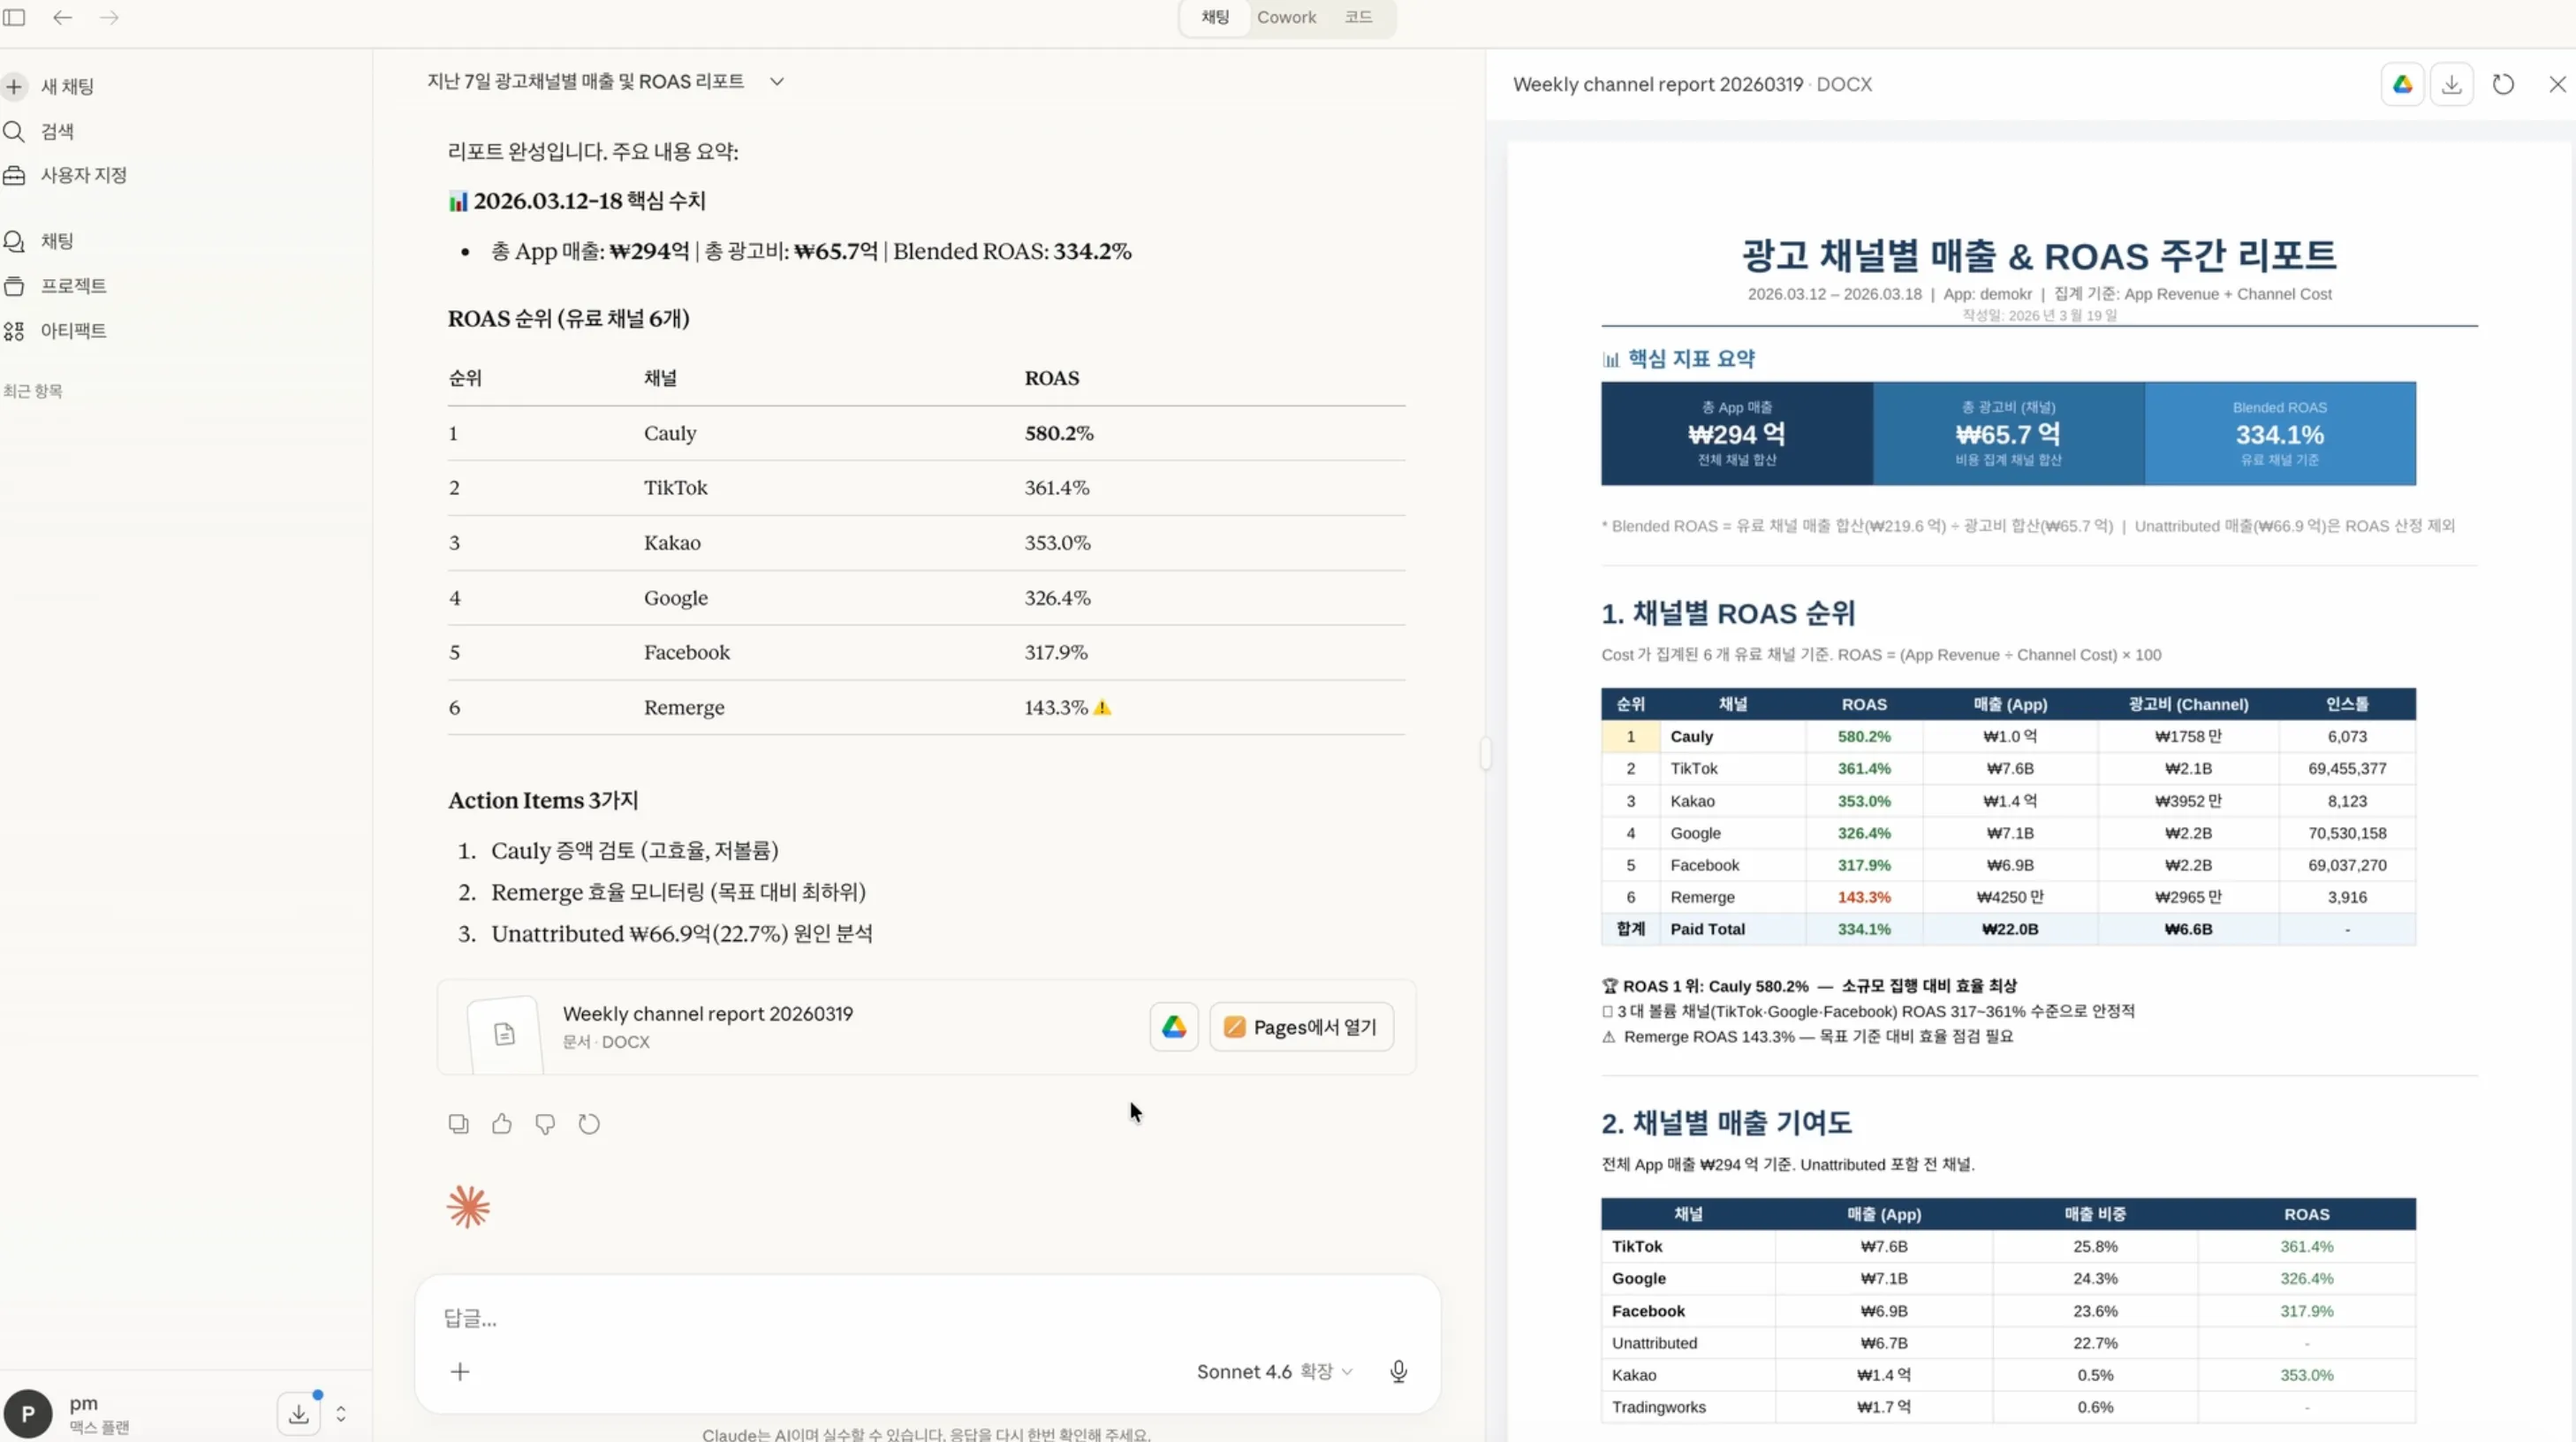
Task: Open 채팅 list in sidebar
Action: click(x=38, y=241)
